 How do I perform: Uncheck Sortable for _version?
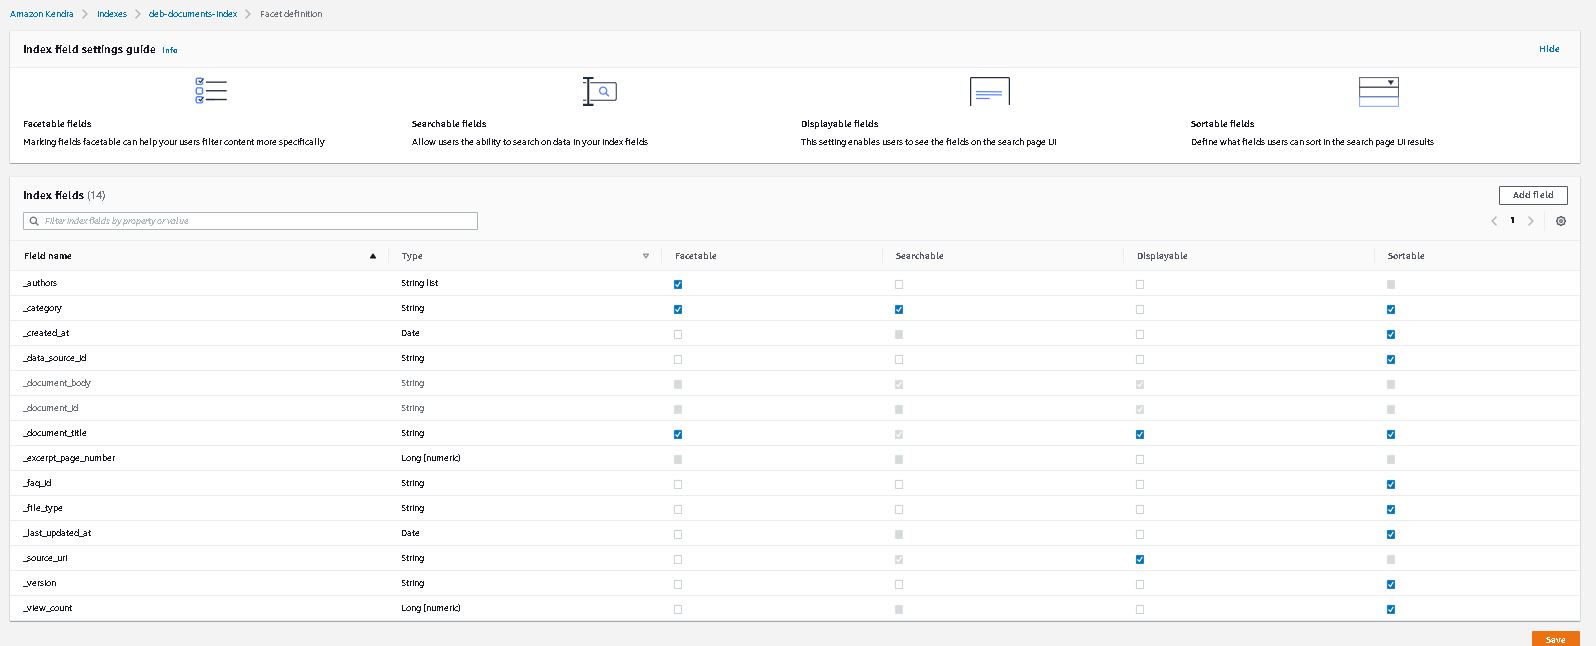click(1391, 584)
